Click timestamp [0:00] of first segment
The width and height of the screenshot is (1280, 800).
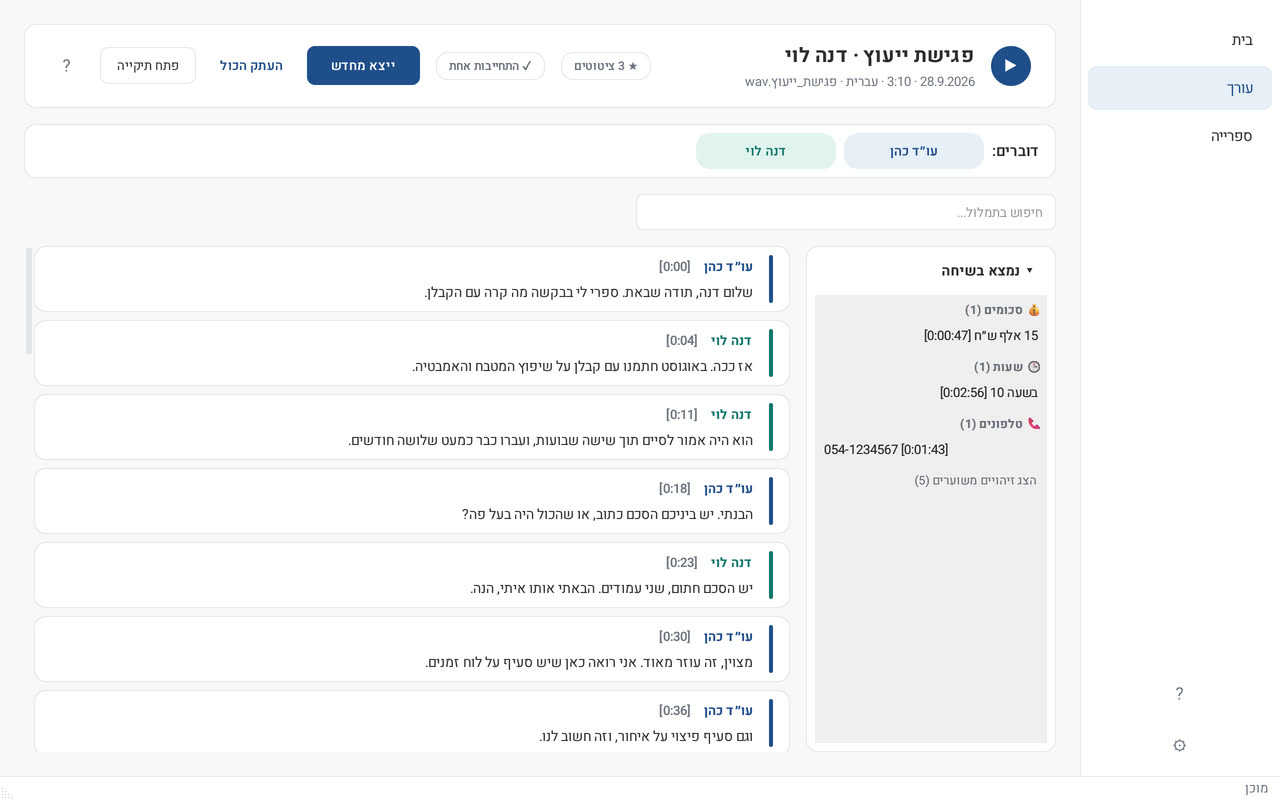tap(674, 267)
